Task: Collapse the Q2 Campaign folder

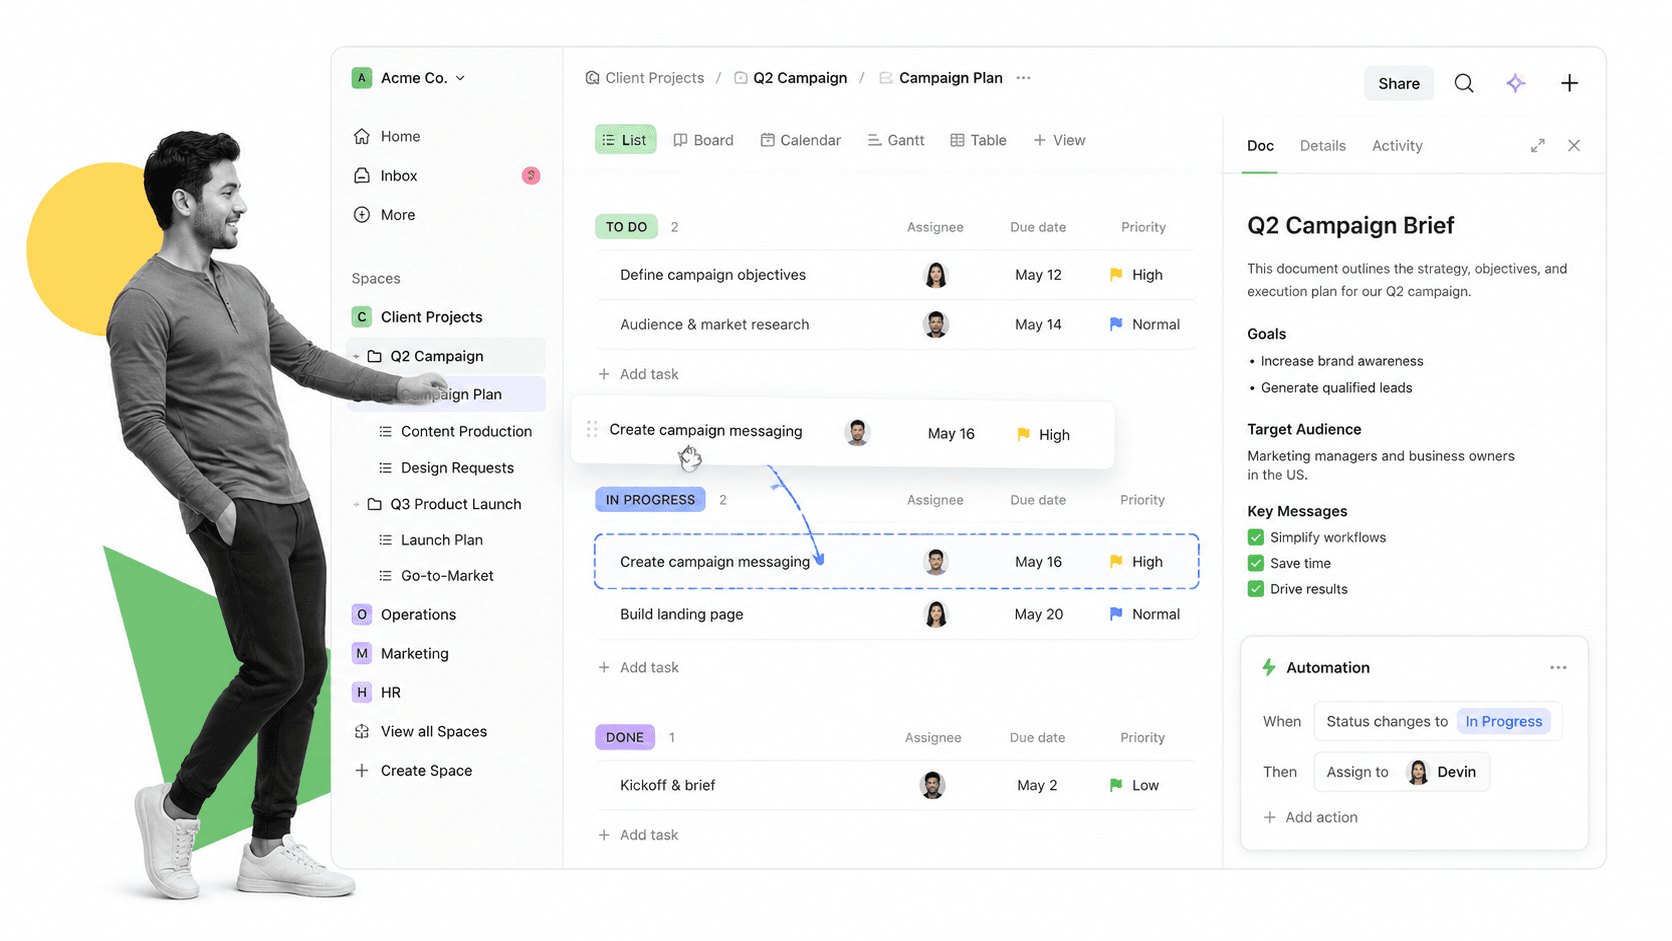Action: 356,356
